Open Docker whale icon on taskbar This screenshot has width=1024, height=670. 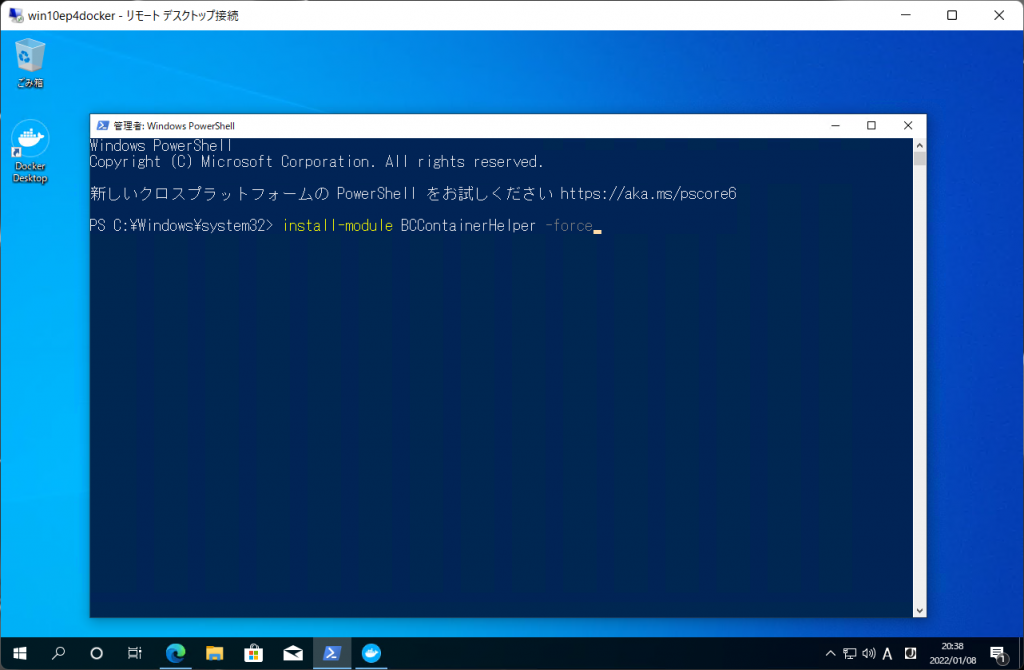point(371,653)
